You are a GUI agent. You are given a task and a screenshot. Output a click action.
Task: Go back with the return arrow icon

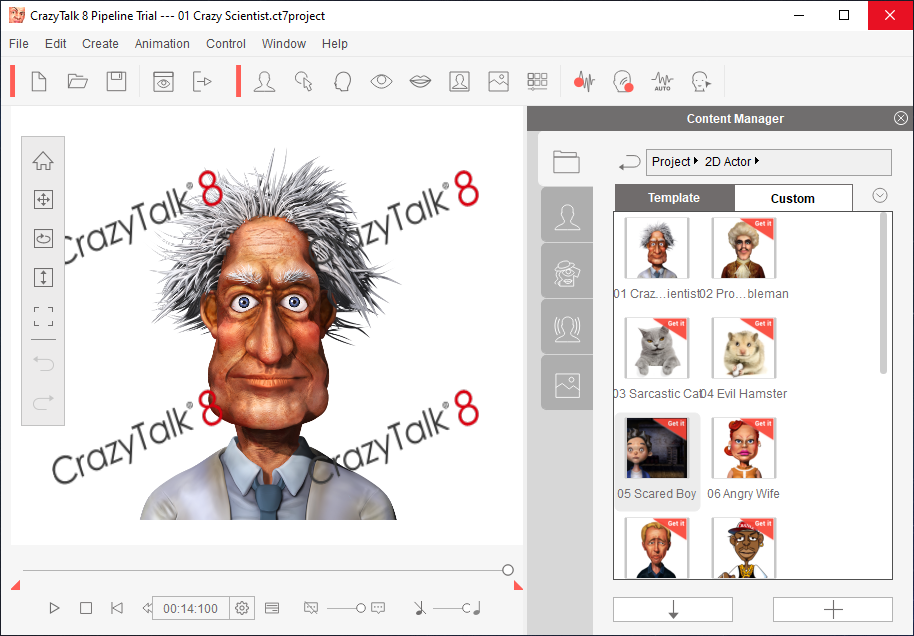(x=630, y=163)
